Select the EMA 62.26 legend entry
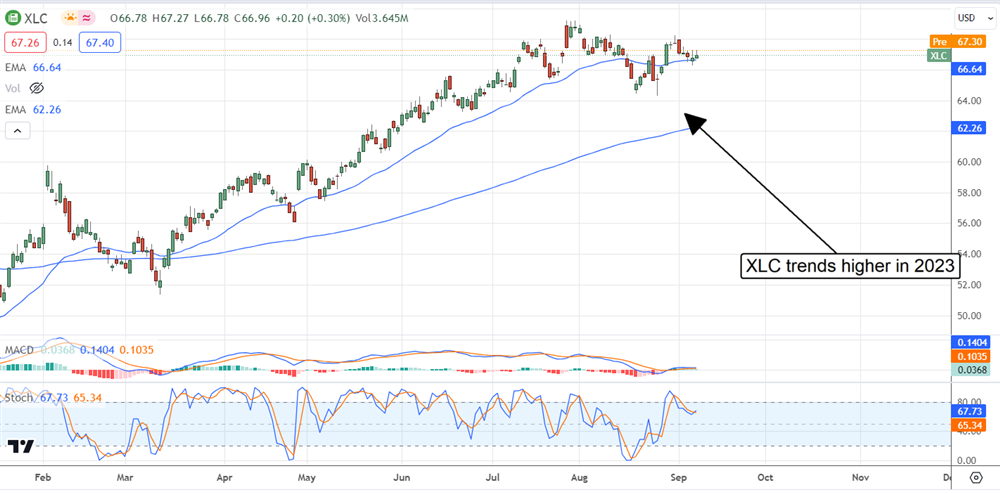The width and height of the screenshot is (1000, 494). pos(34,110)
